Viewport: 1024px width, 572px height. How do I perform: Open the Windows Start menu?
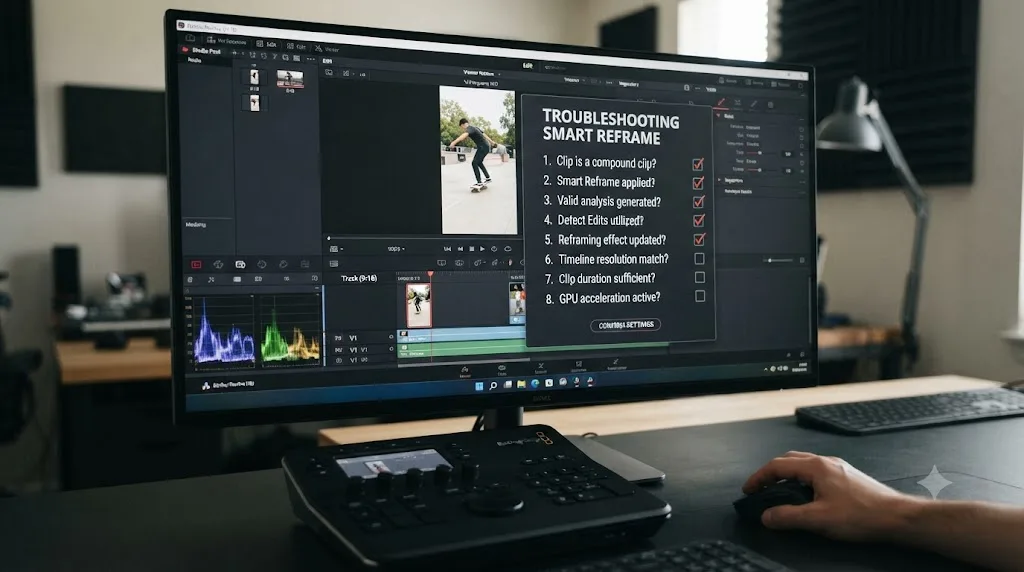coord(479,385)
